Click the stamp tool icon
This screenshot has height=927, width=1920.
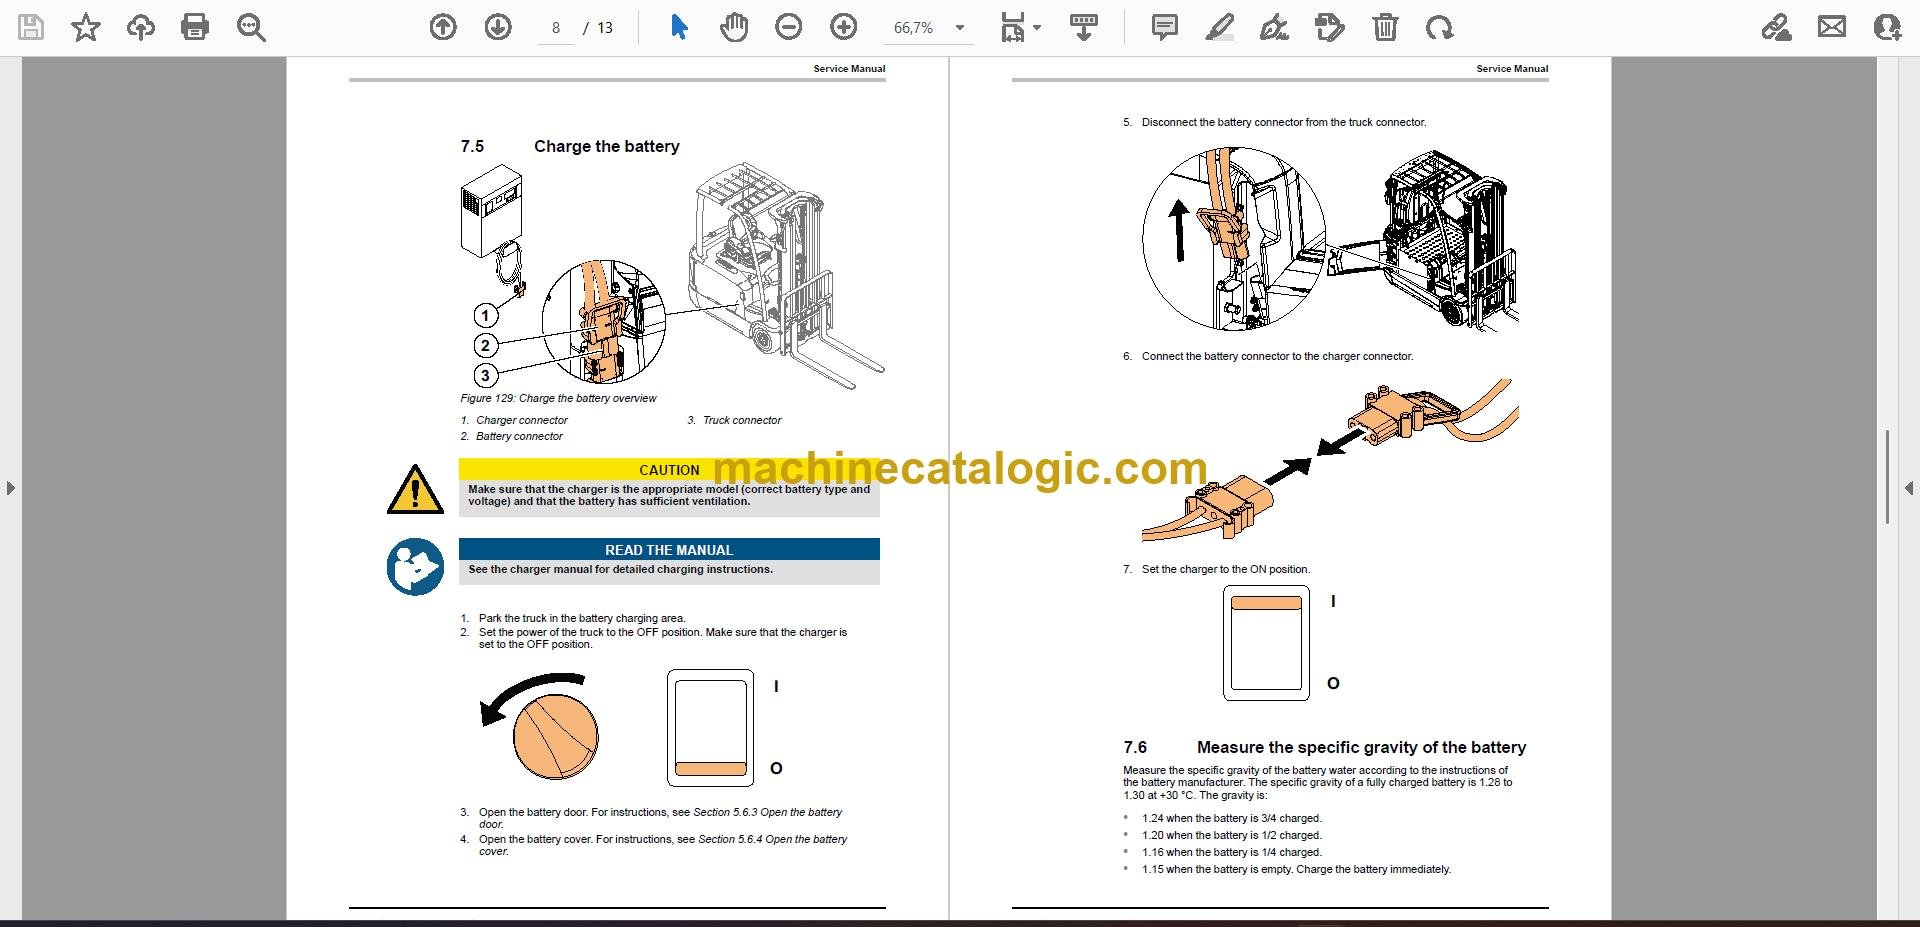[1330, 28]
